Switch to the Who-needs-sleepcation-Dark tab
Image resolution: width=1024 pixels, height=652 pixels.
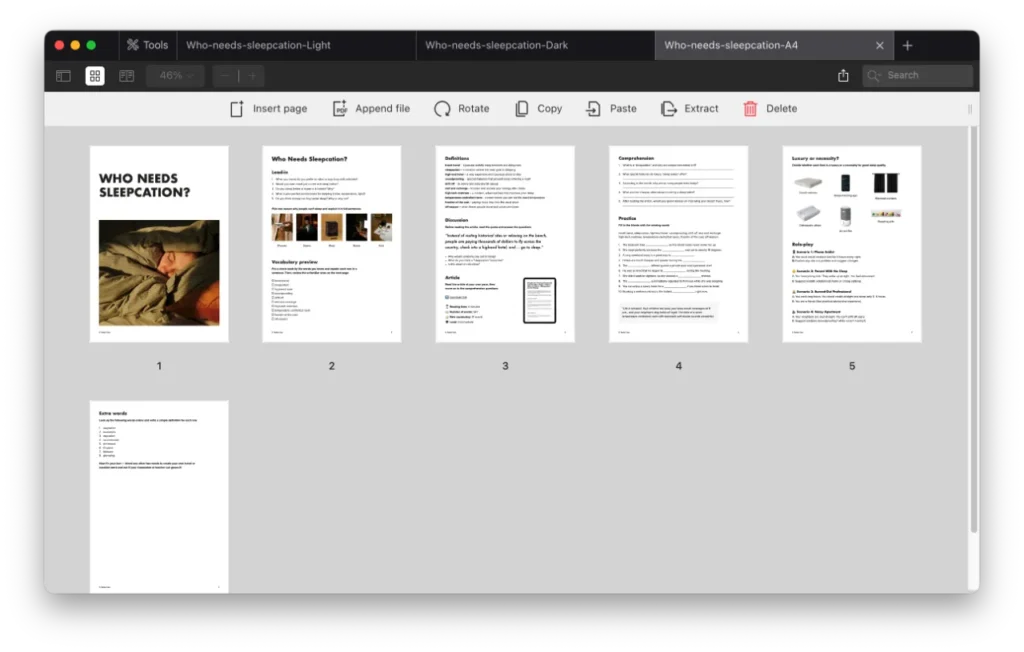[490, 45]
